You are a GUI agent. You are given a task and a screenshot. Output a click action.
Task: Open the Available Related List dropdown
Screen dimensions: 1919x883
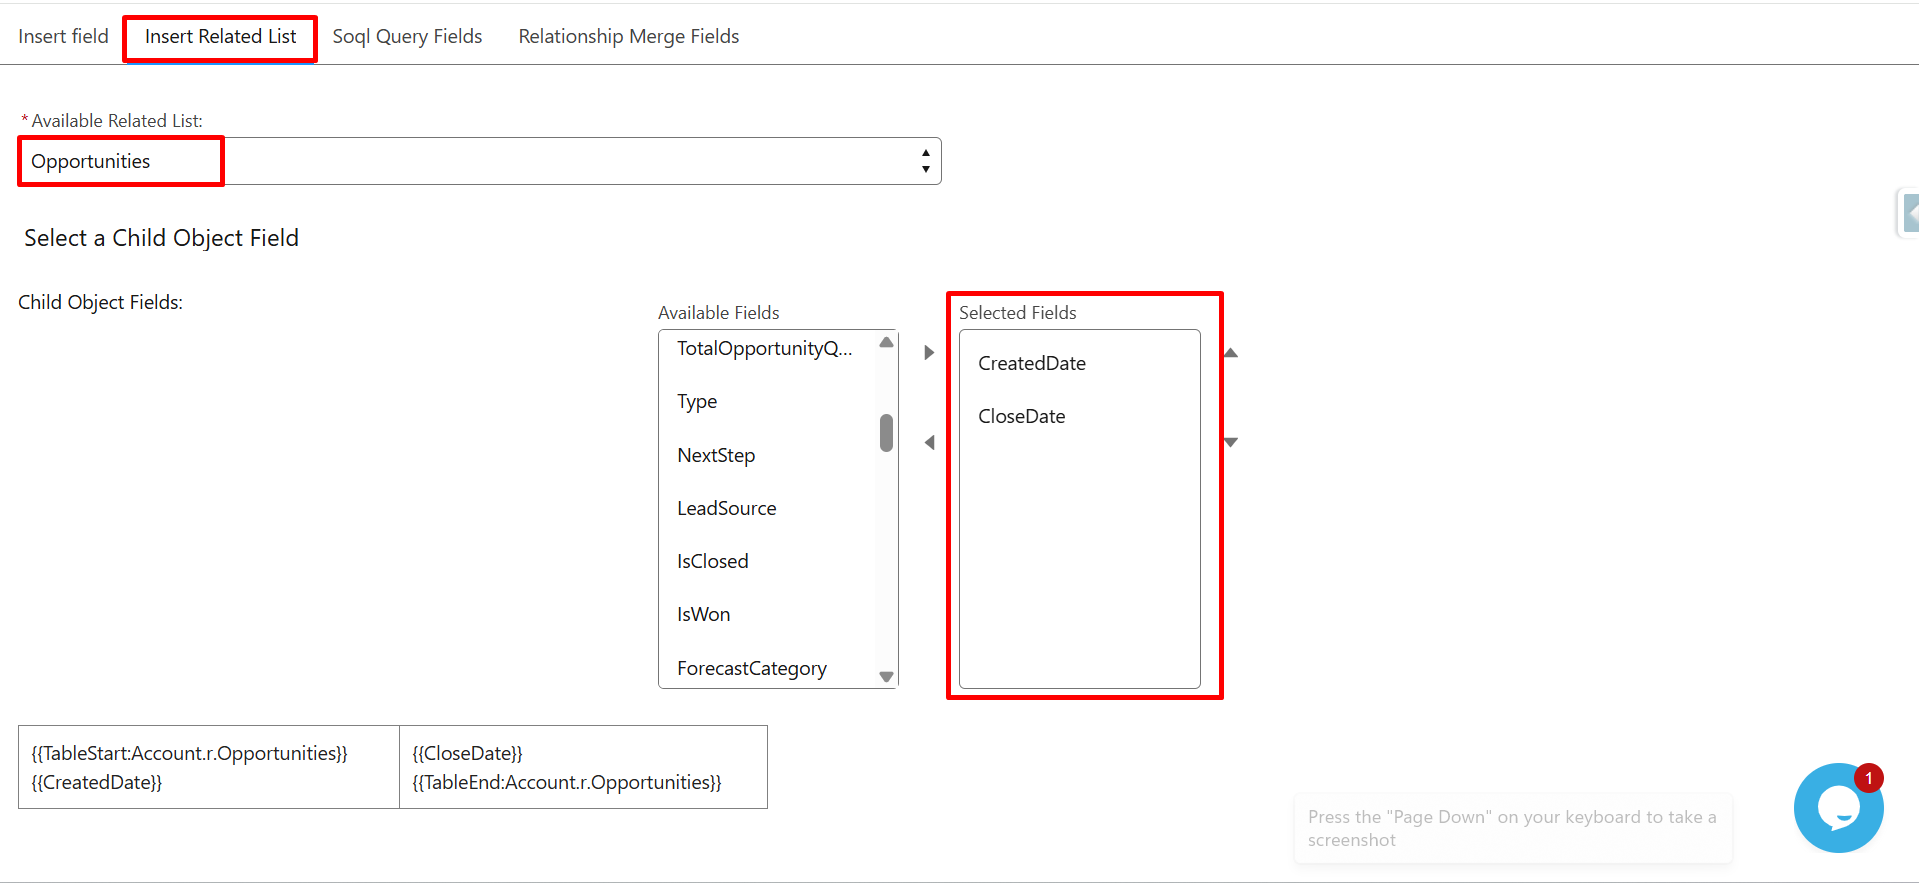(480, 161)
